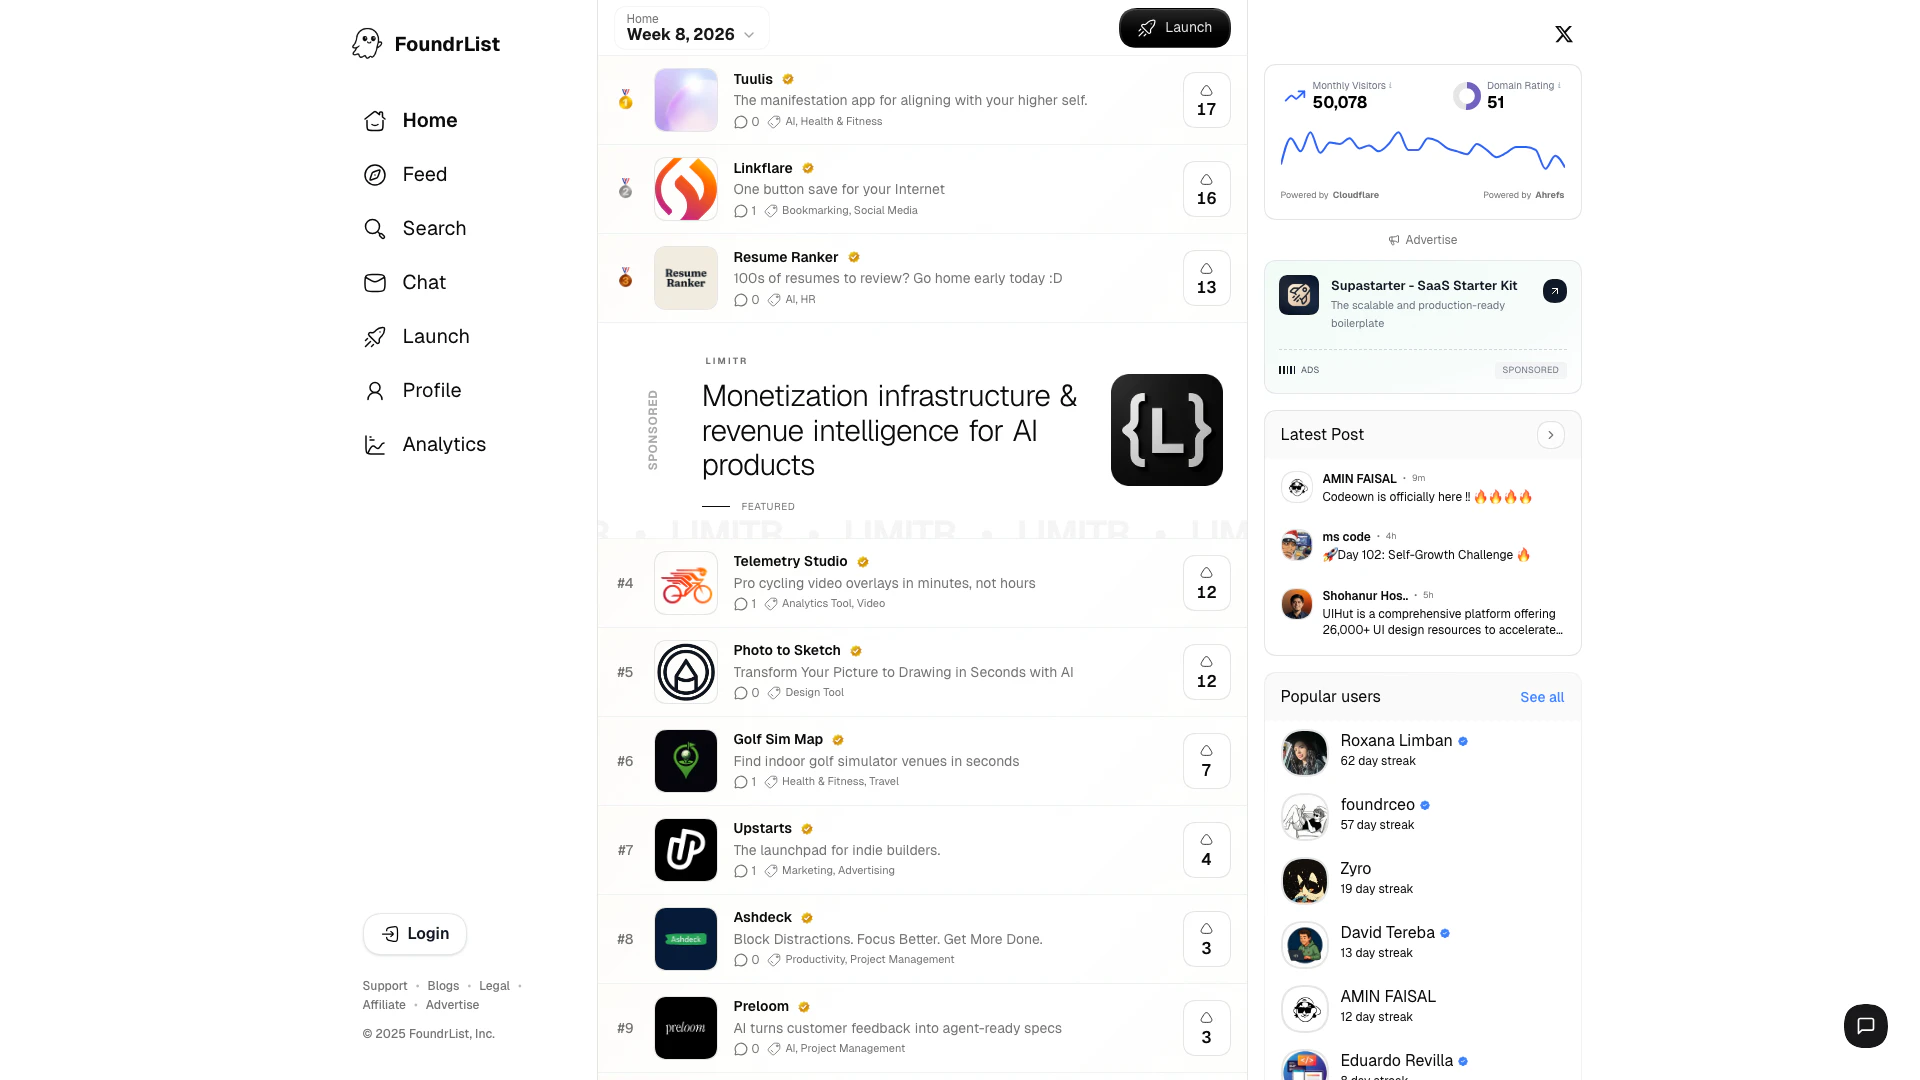This screenshot has width=1920, height=1080.
Task: Upvote Tuulis with 17 votes
Action: 1206,100
